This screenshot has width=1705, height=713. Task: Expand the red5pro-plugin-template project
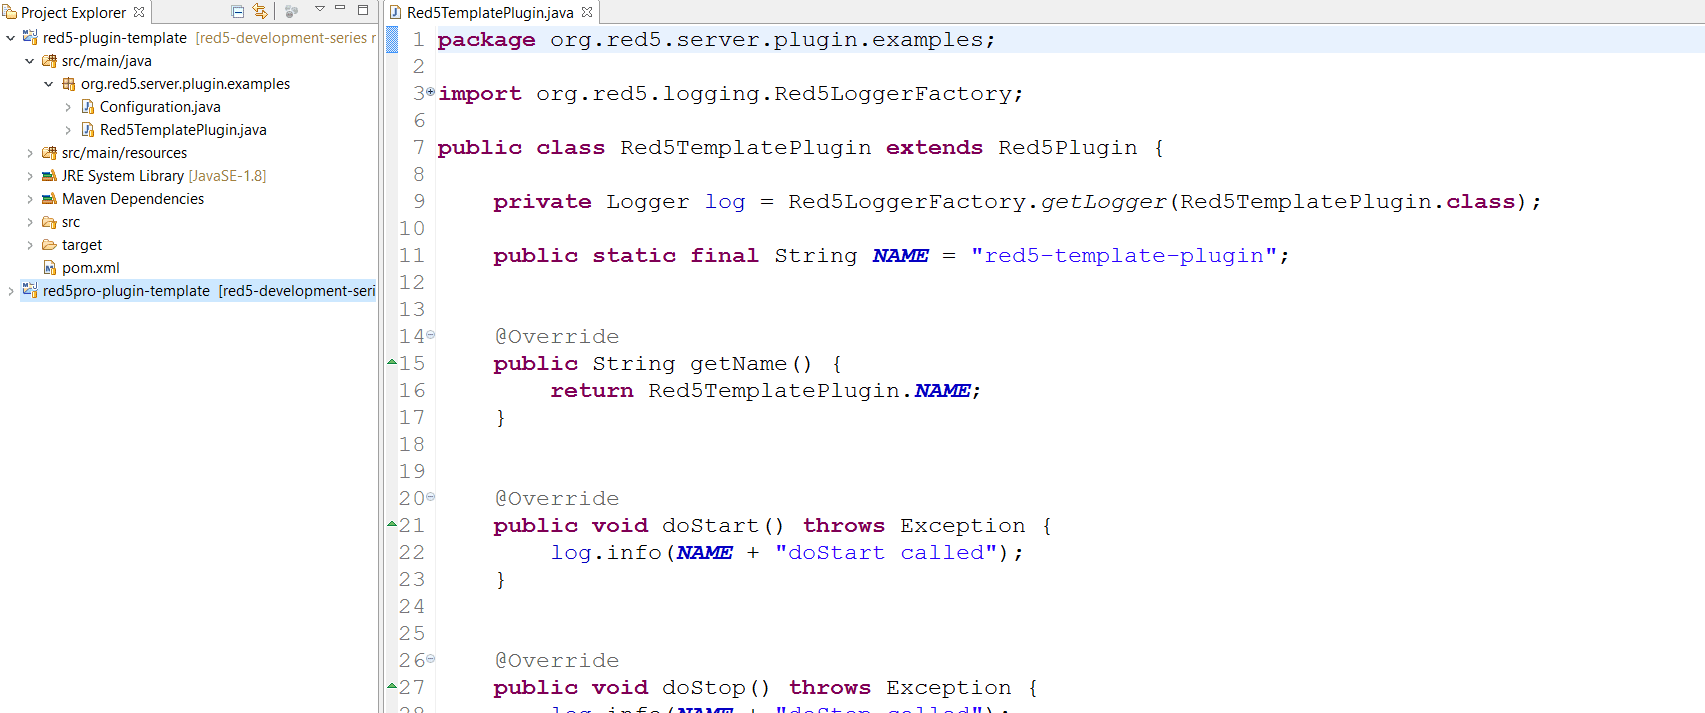coord(11,291)
